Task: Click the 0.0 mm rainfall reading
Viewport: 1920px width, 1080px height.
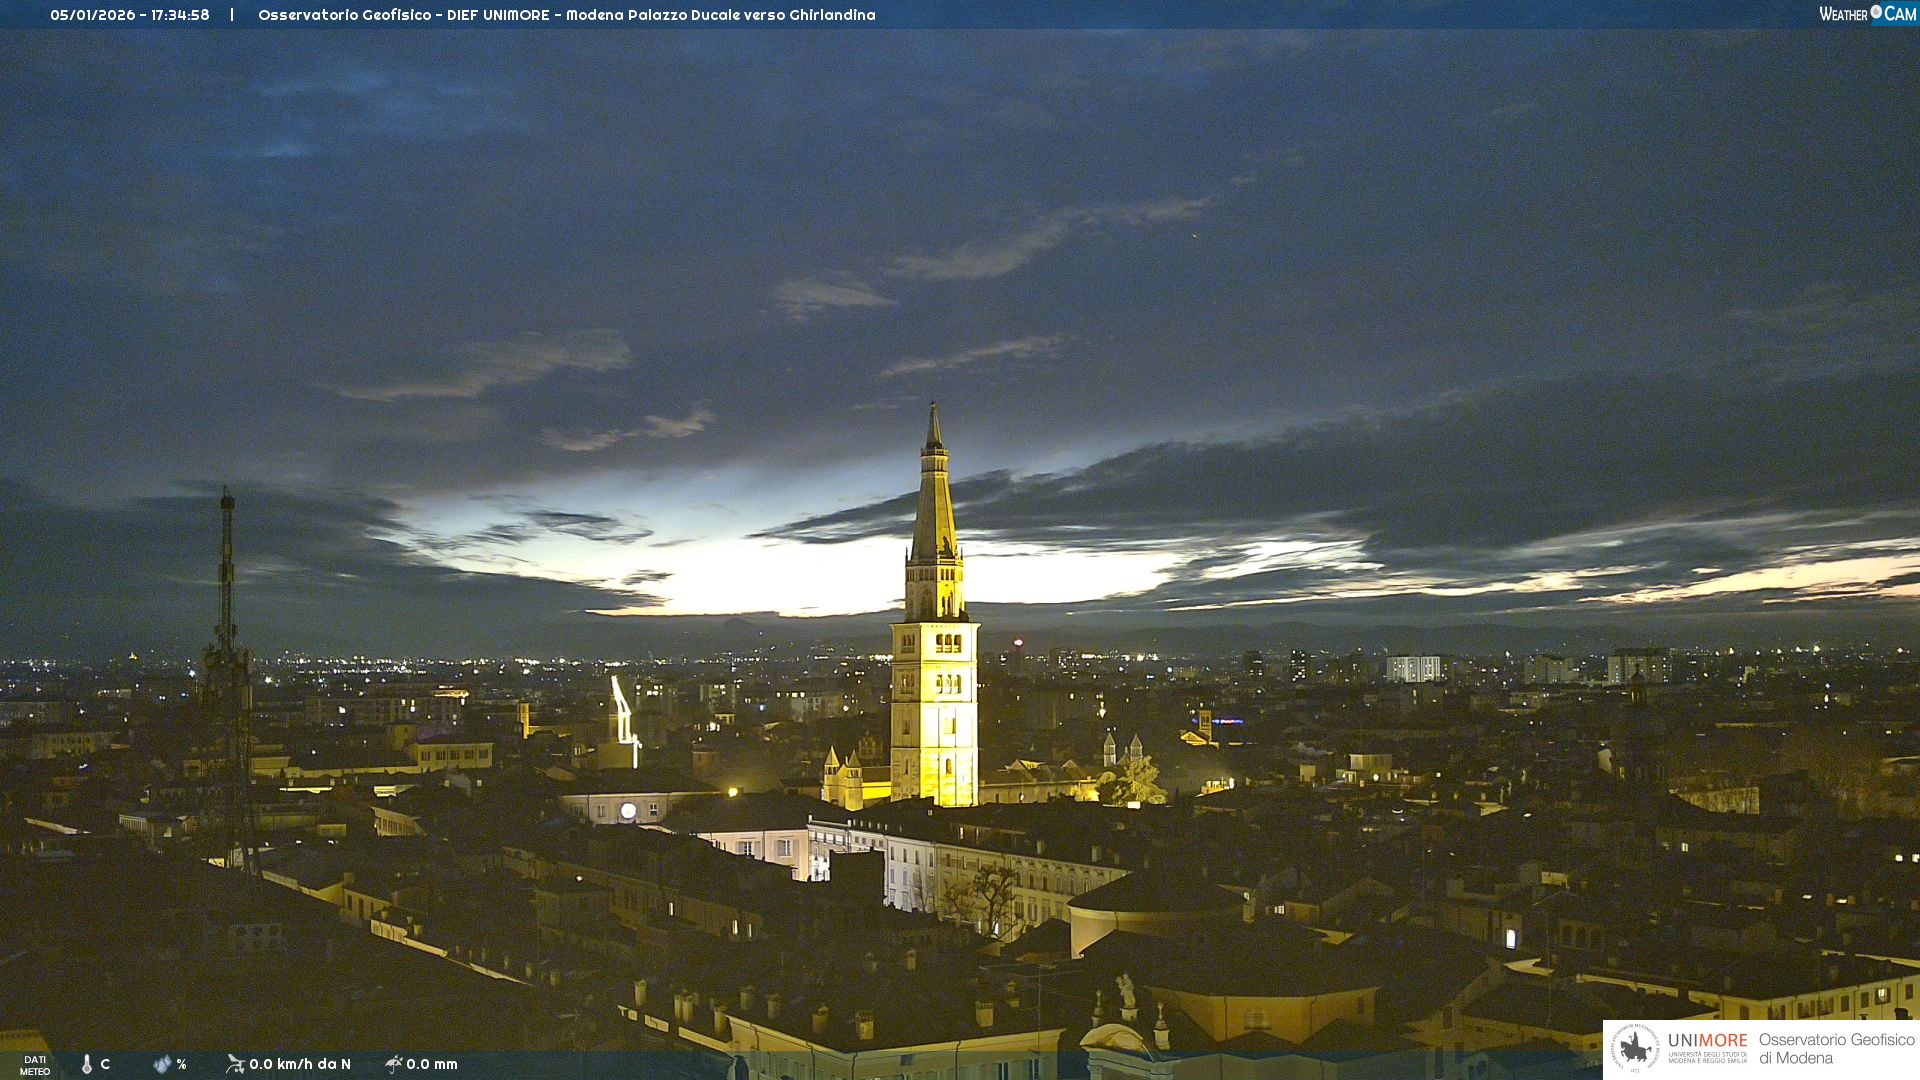Action: (x=432, y=1064)
